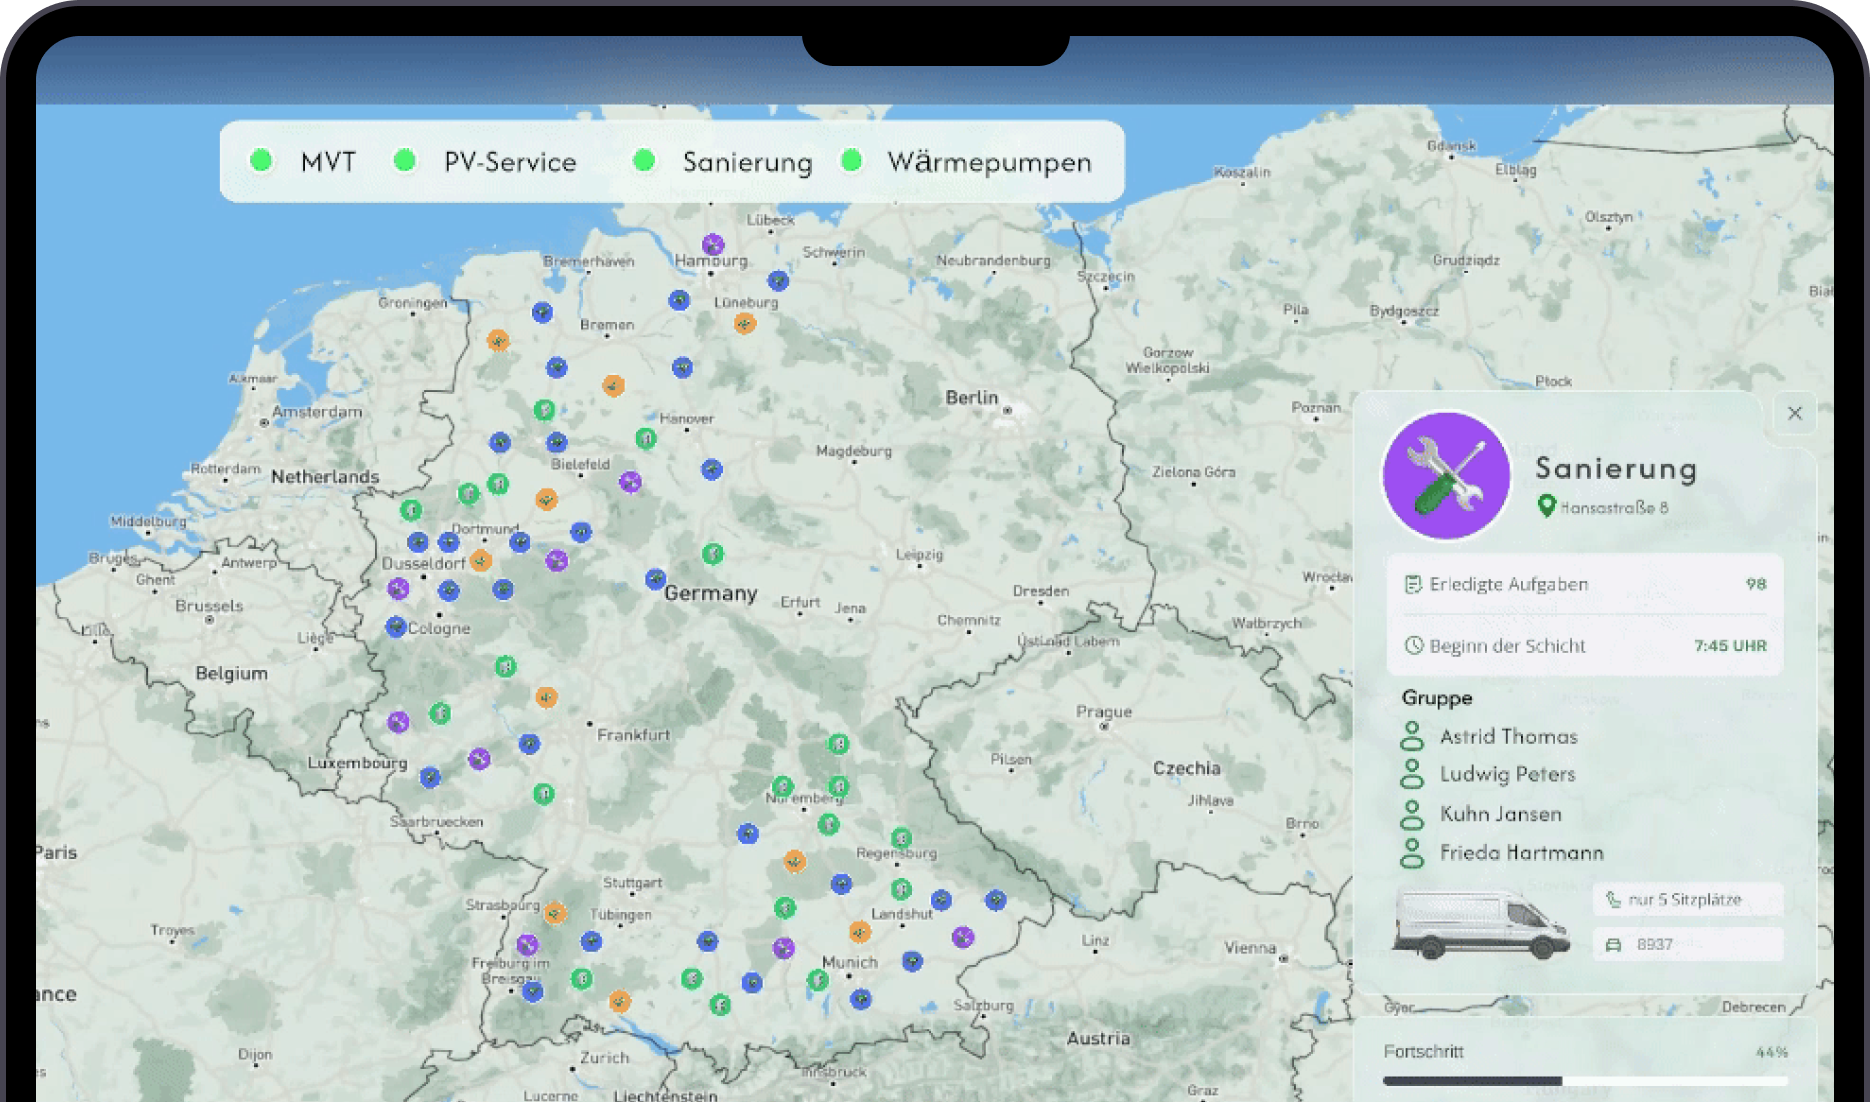Click the vehicle icon beside 8937
The width and height of the screenshot is (1870, 1102).
(1613, 945)
